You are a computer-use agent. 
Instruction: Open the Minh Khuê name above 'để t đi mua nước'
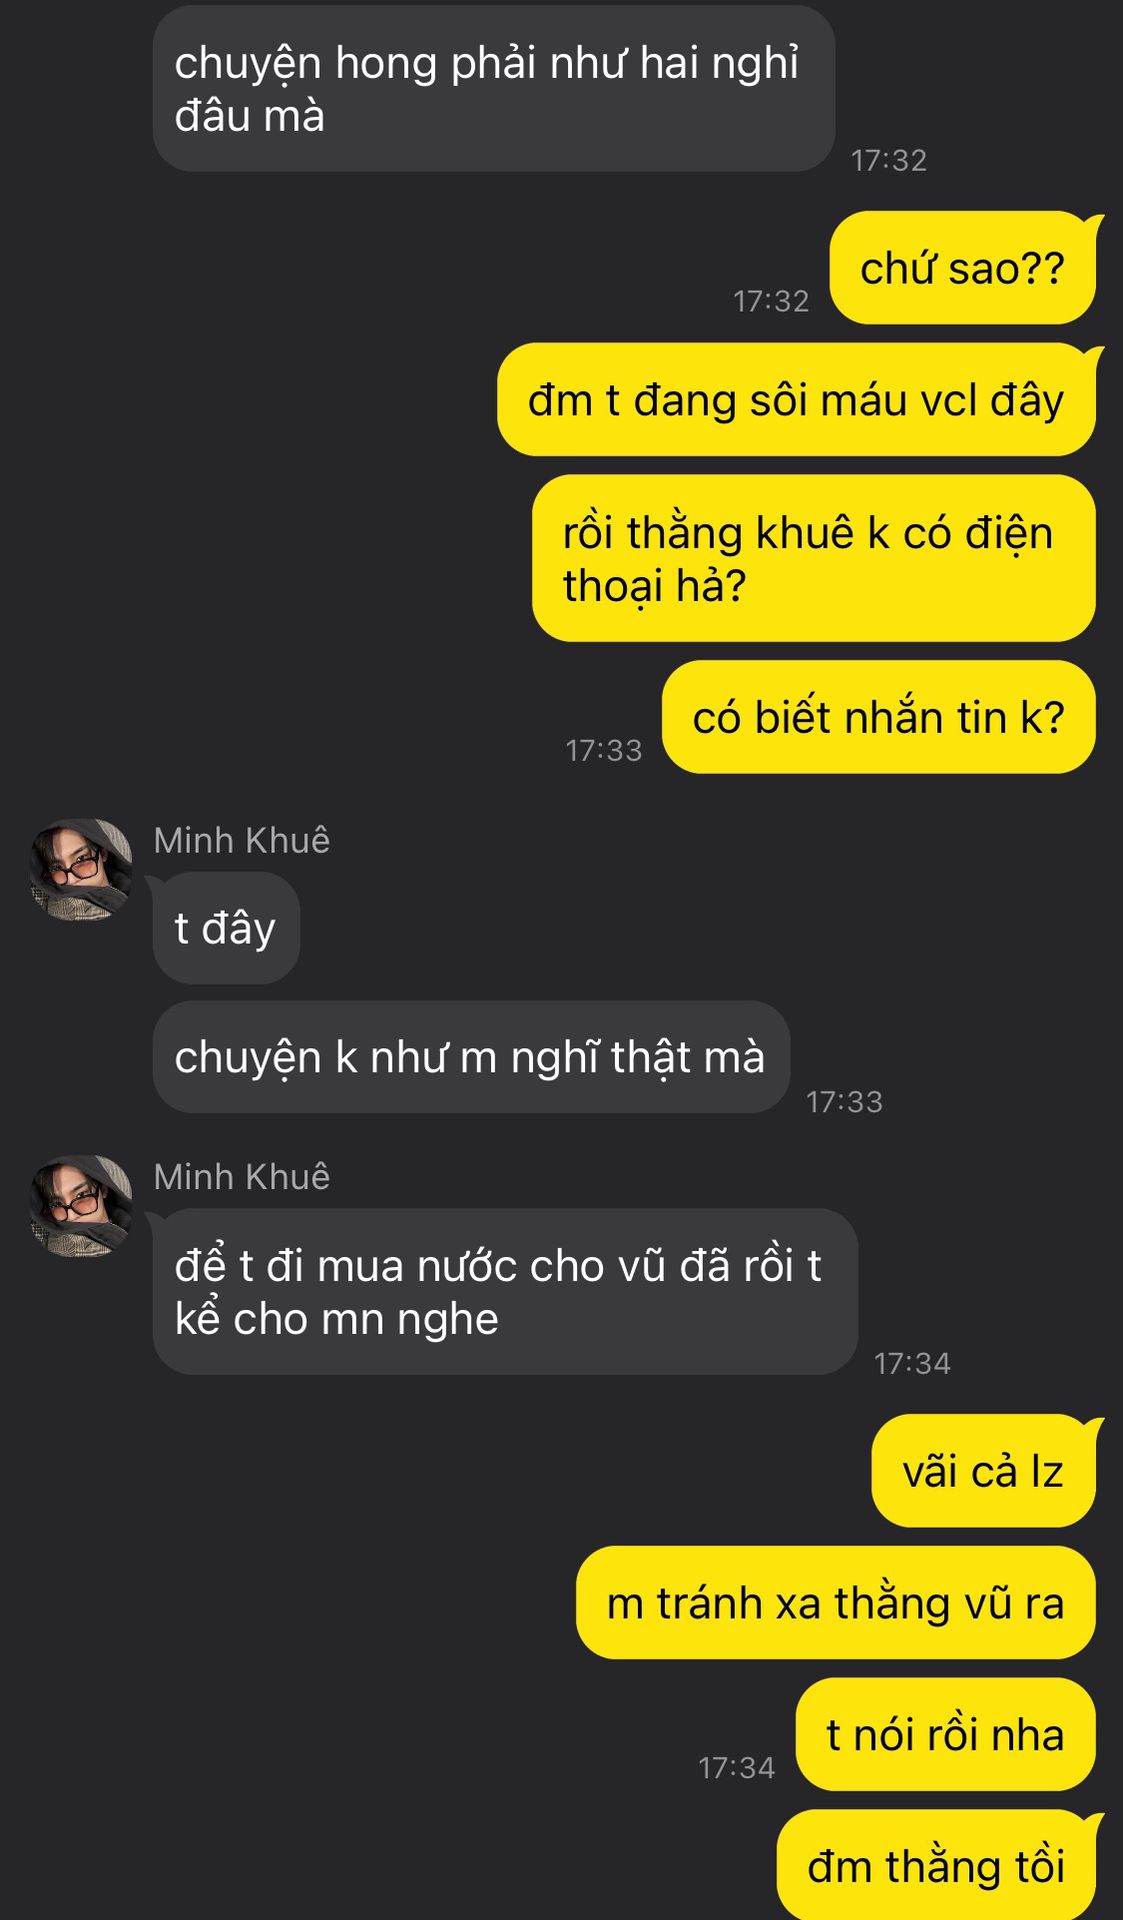(x=242, y=1176)
